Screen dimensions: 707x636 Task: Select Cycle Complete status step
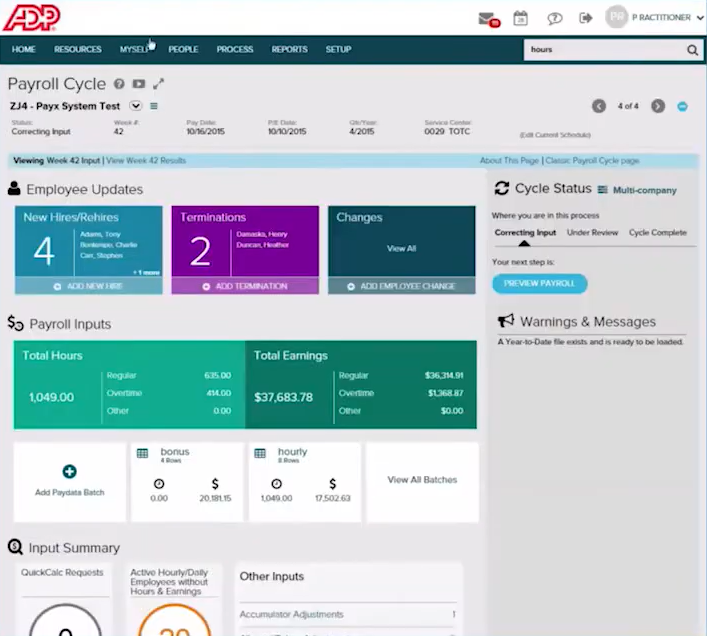[658, 233]
